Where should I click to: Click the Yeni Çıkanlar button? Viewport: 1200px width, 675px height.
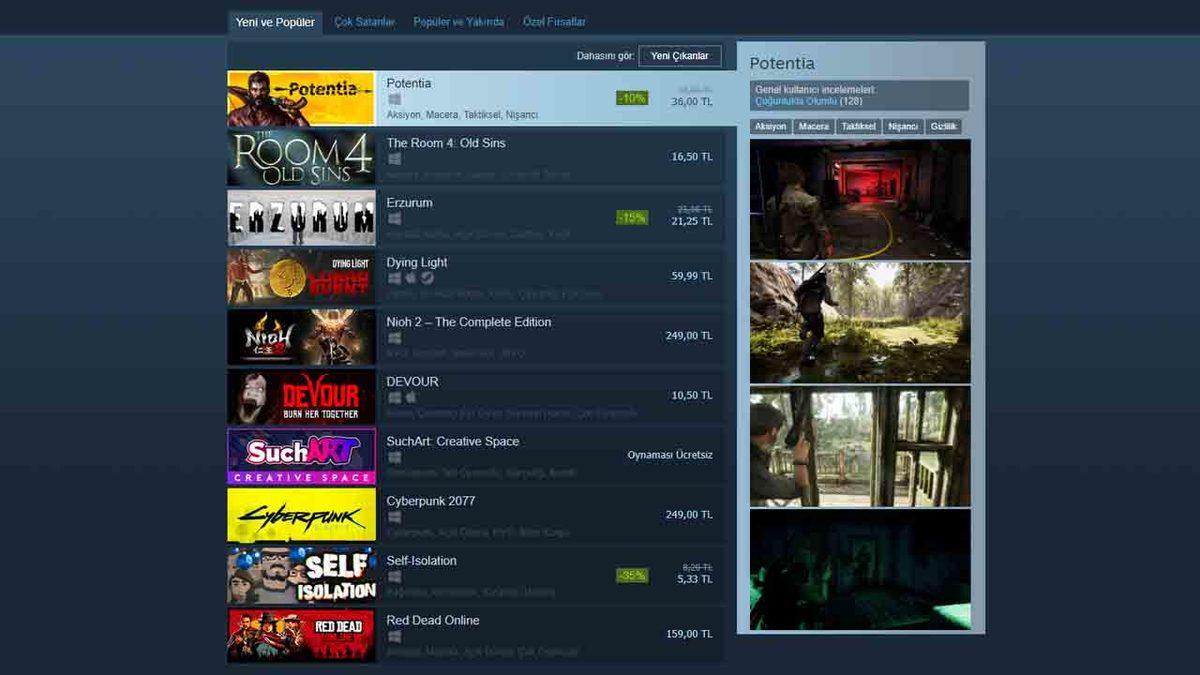pos(679,55)
